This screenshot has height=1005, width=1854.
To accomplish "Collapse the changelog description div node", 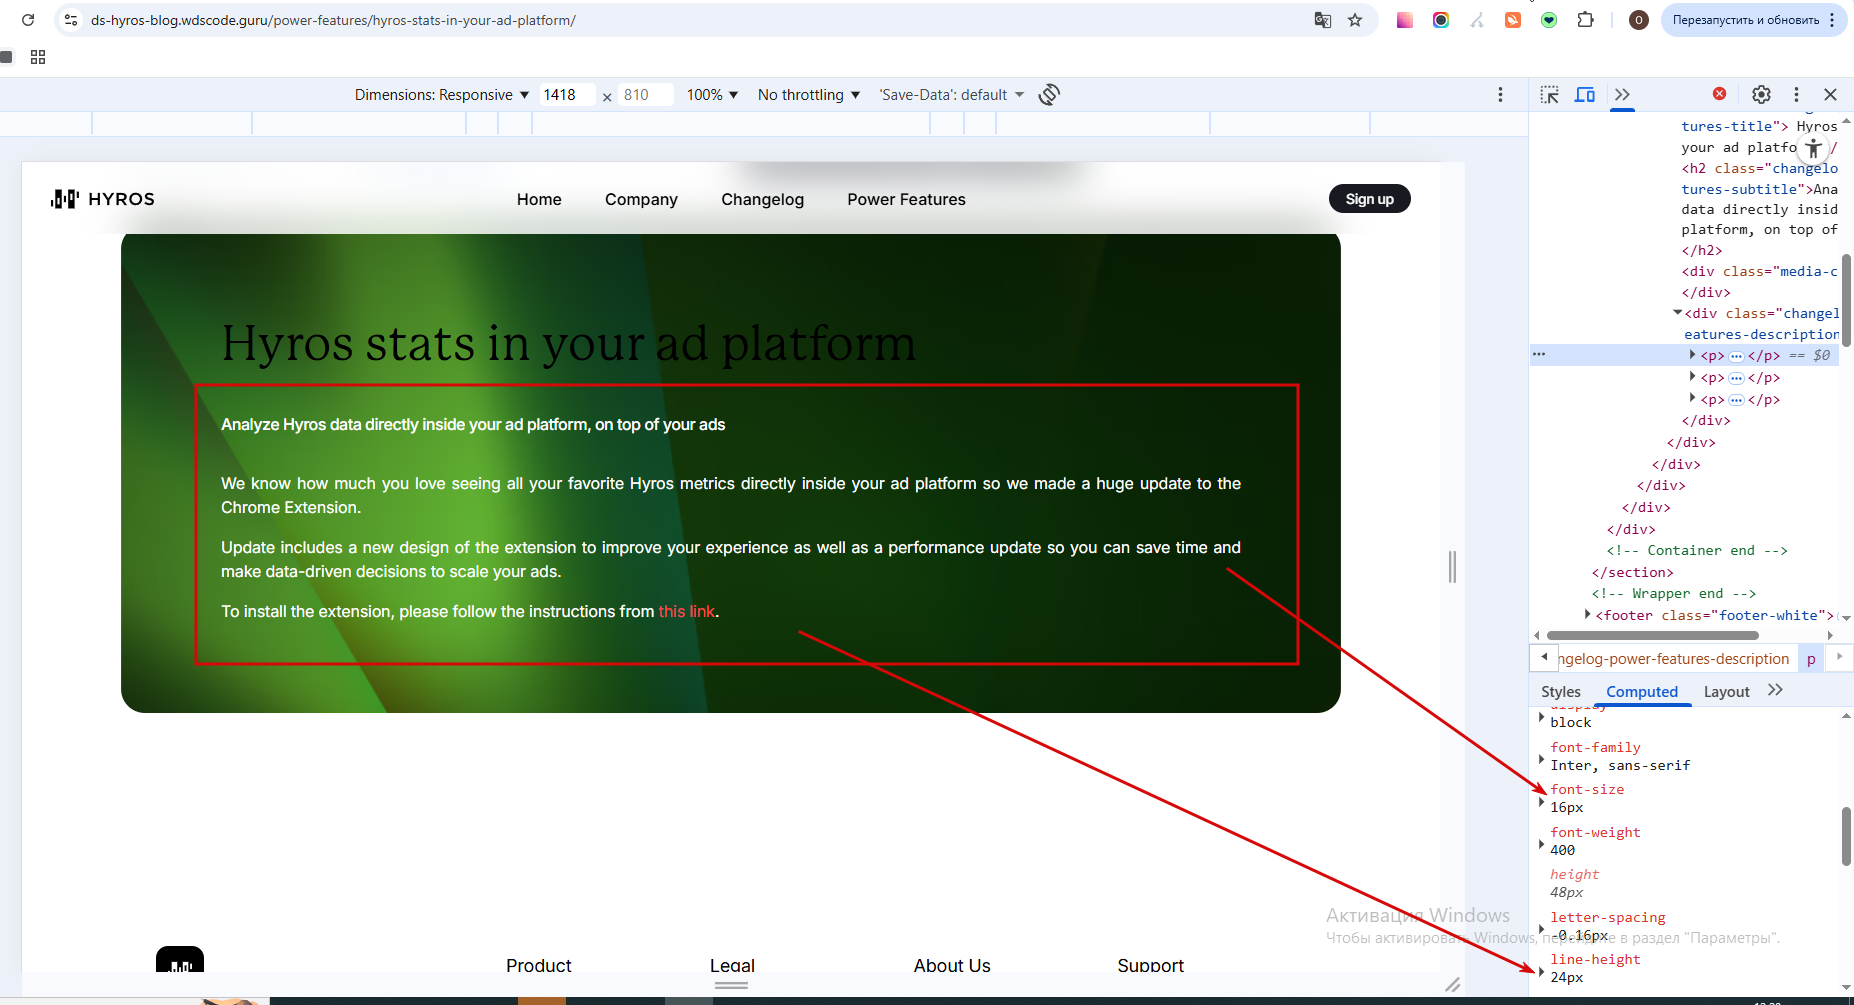I will pos(1677,313).
